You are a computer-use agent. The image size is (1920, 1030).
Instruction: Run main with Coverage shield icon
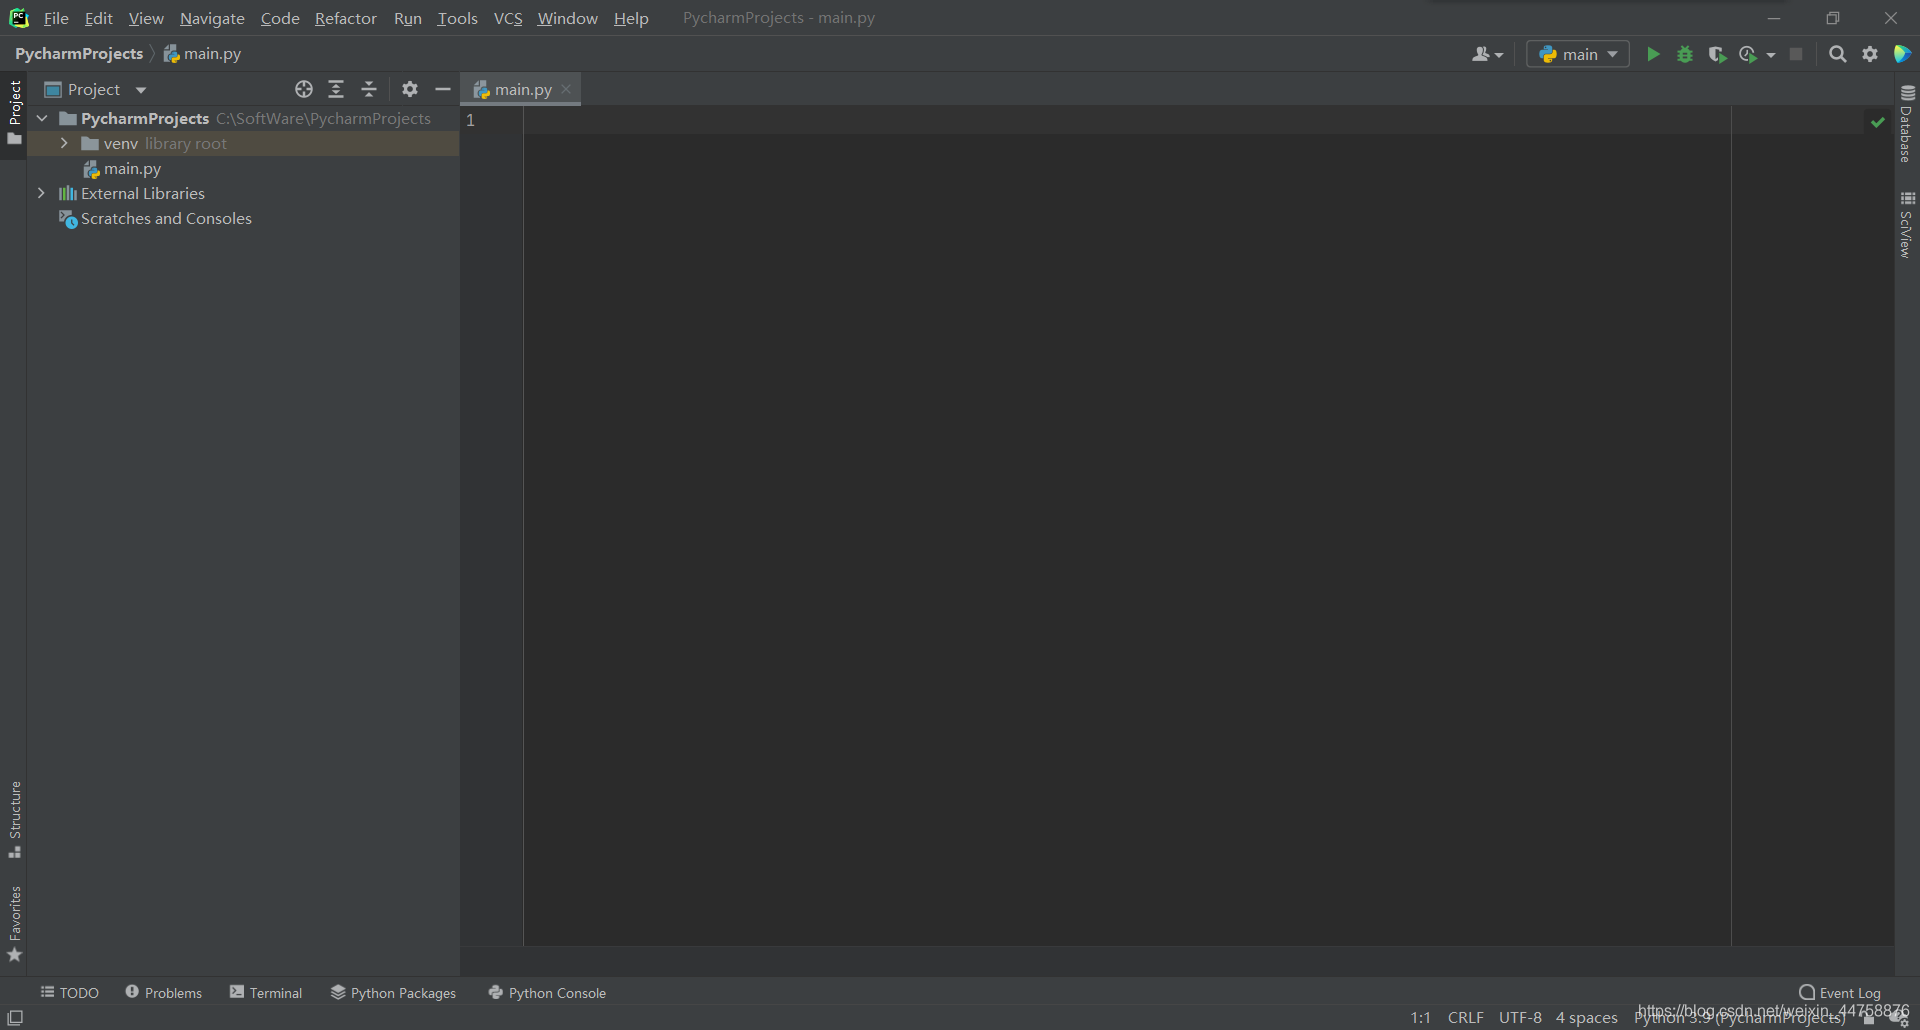(1716, 55)
